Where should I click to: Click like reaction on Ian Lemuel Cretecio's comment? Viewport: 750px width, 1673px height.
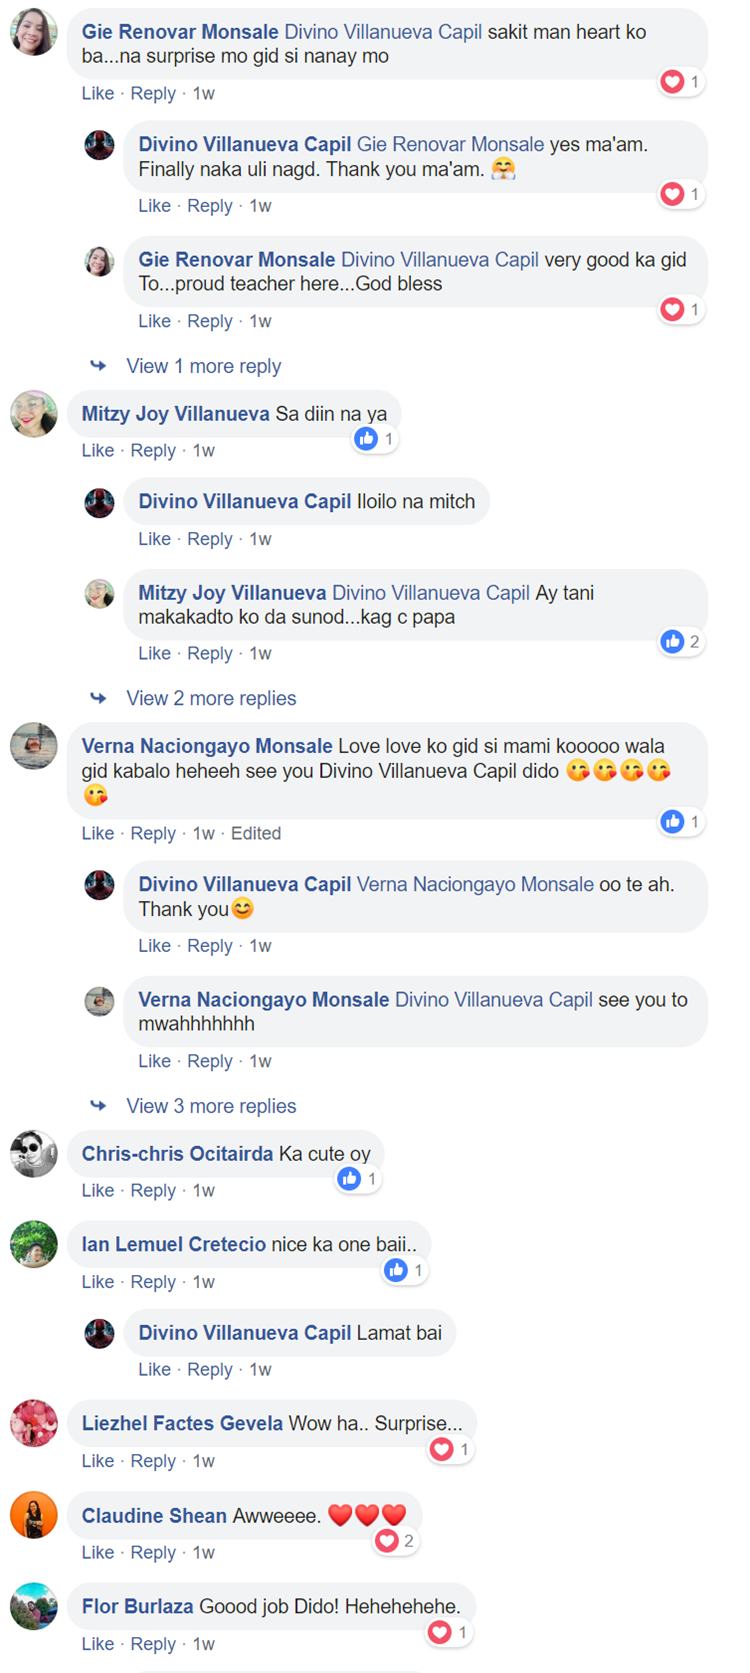(405, 1270)
